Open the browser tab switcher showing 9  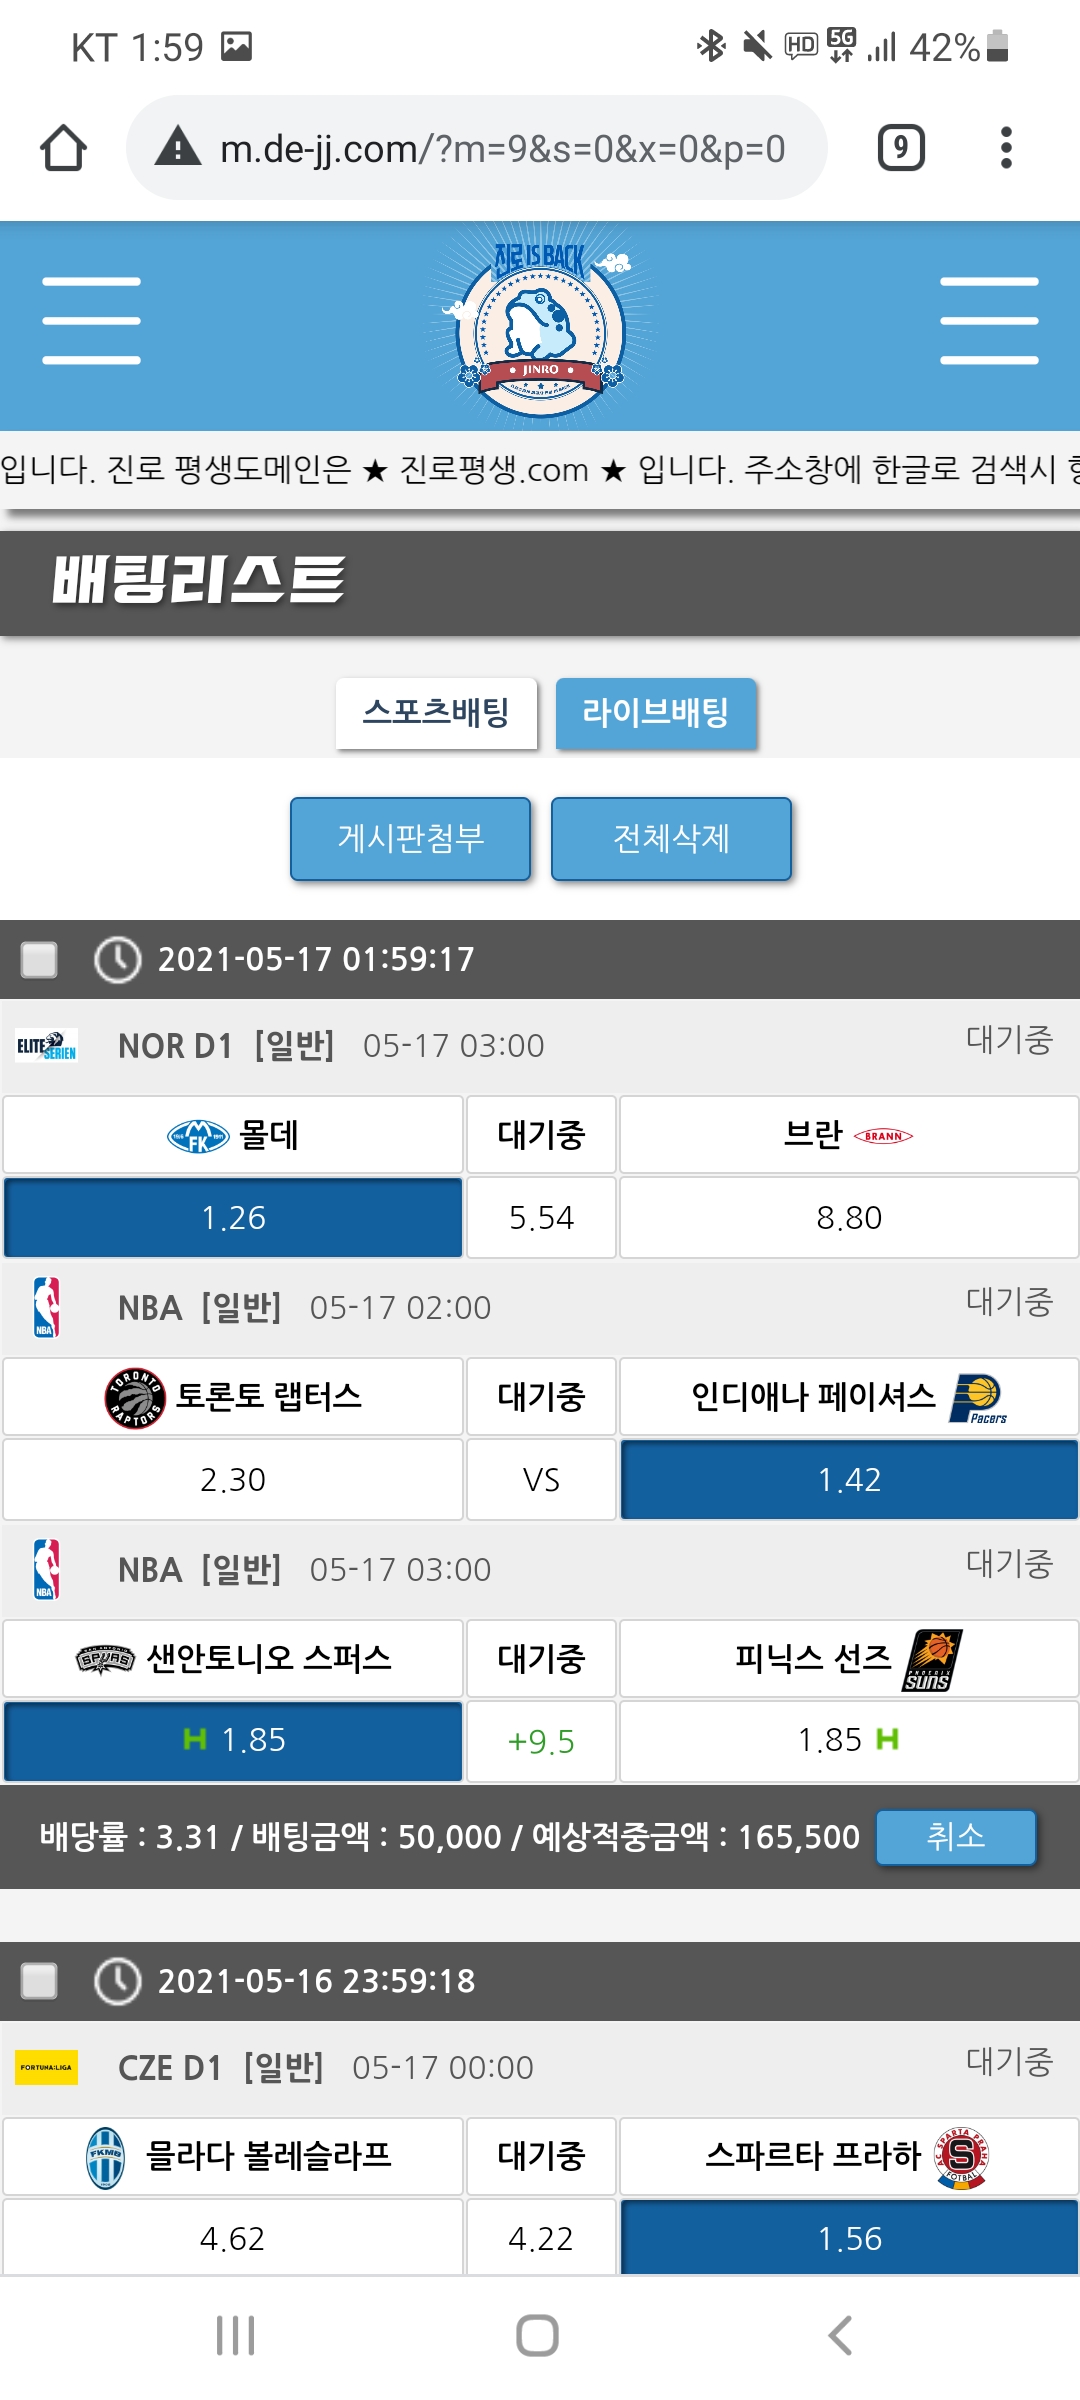coord(901,148)
